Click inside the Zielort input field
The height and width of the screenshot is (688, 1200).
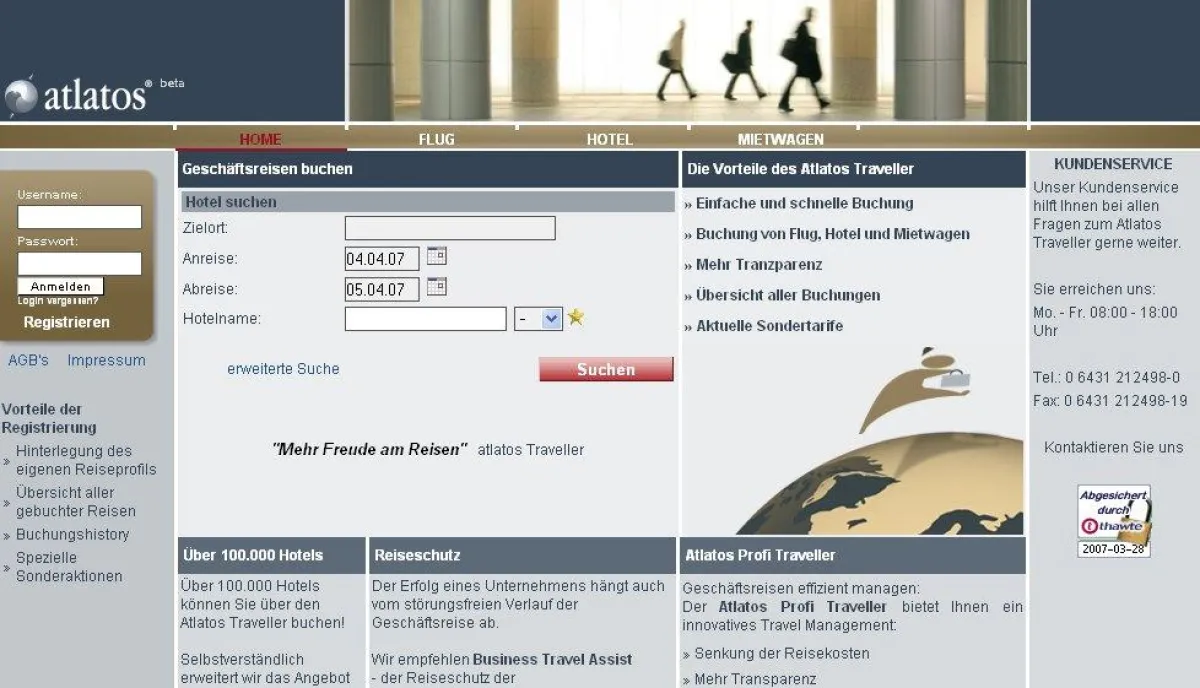pos(449,227)
